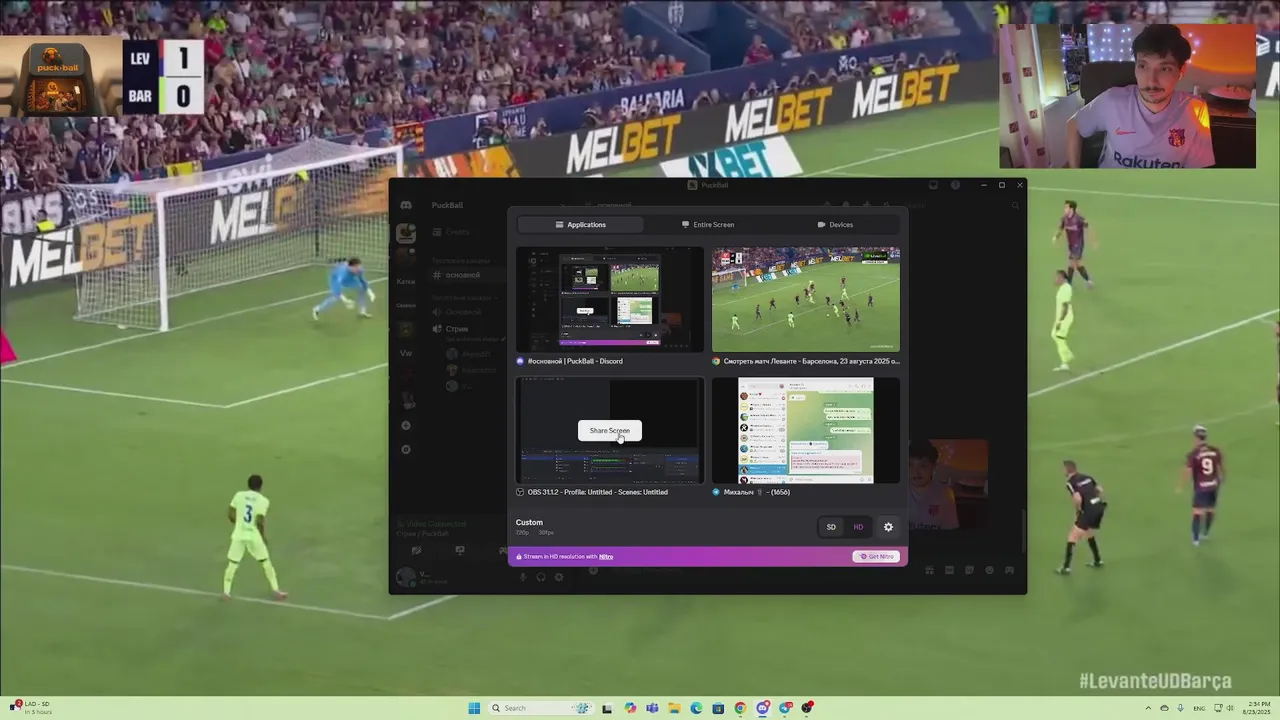Click the '#основной | PuckBall - Discord' label
Image resolution: width=1280 pixels, height=720 pixels.
[x=575, y=361]
